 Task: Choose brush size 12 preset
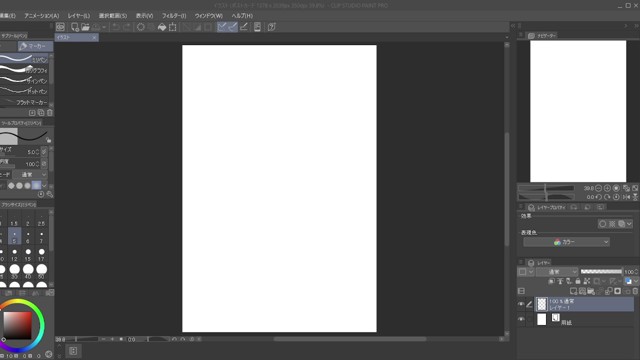pyautogui.click(x=14, y=255)
